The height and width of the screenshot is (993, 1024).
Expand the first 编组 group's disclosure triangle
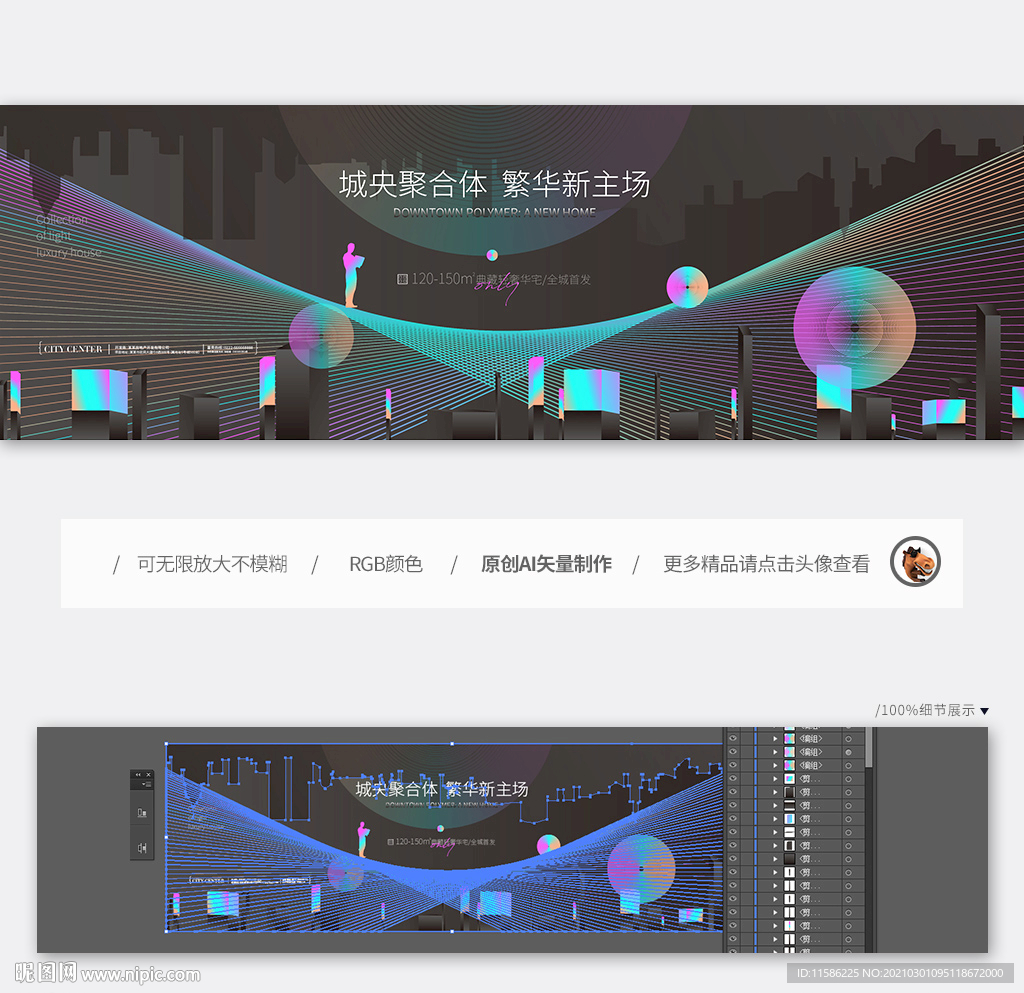(775, 739)
